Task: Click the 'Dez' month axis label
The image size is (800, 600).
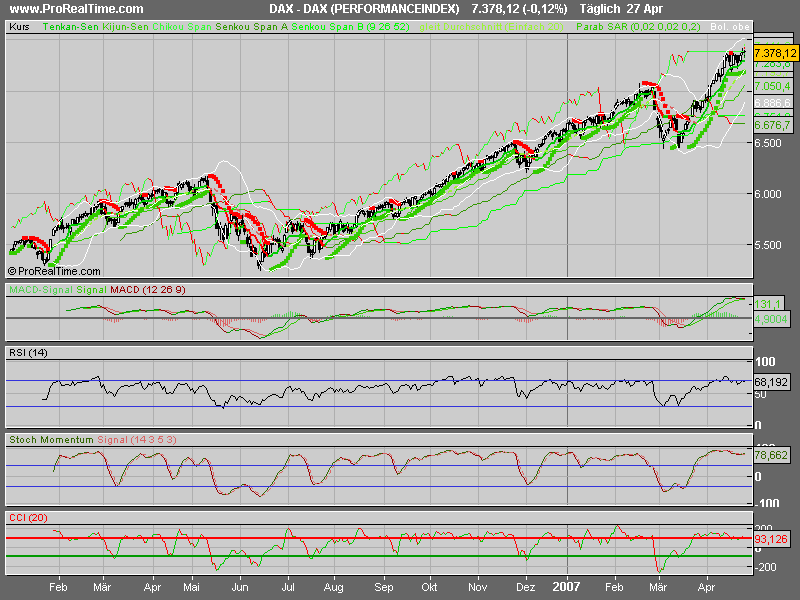Action: [525, 587]
